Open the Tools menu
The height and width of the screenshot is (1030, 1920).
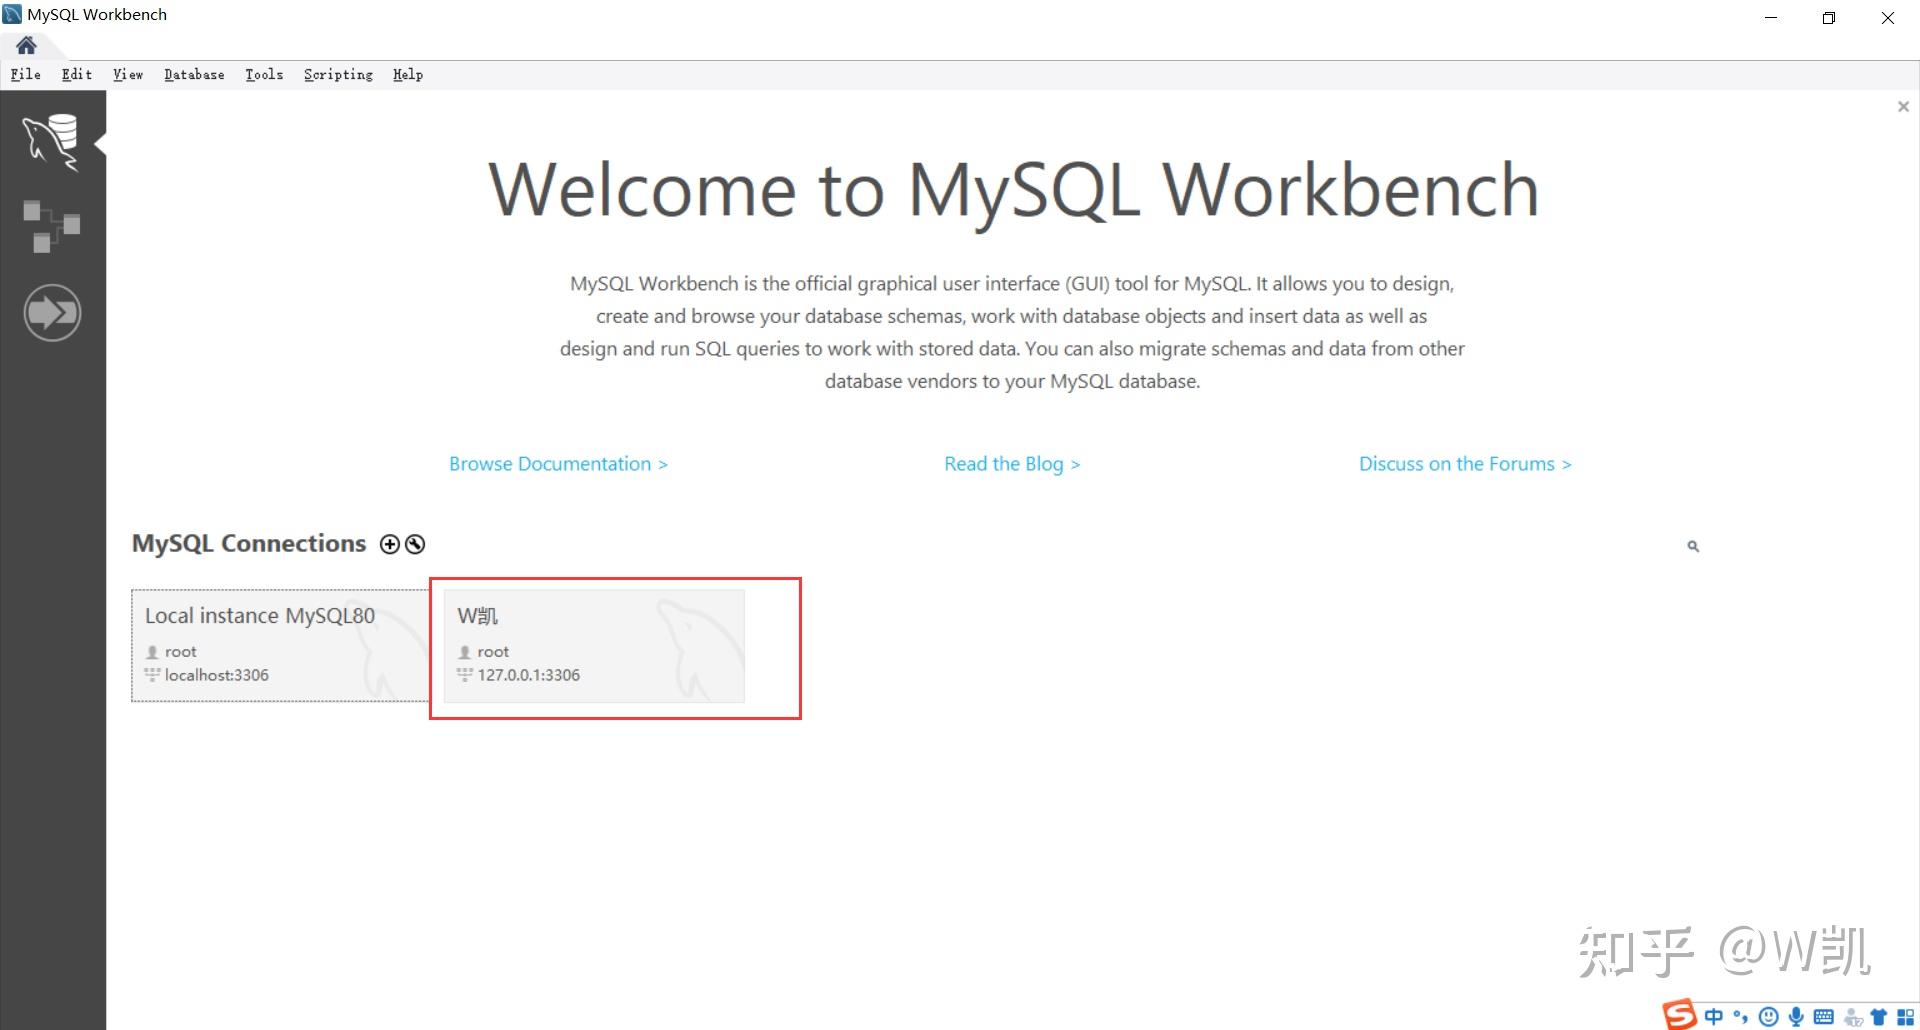(x=264, y=74)
